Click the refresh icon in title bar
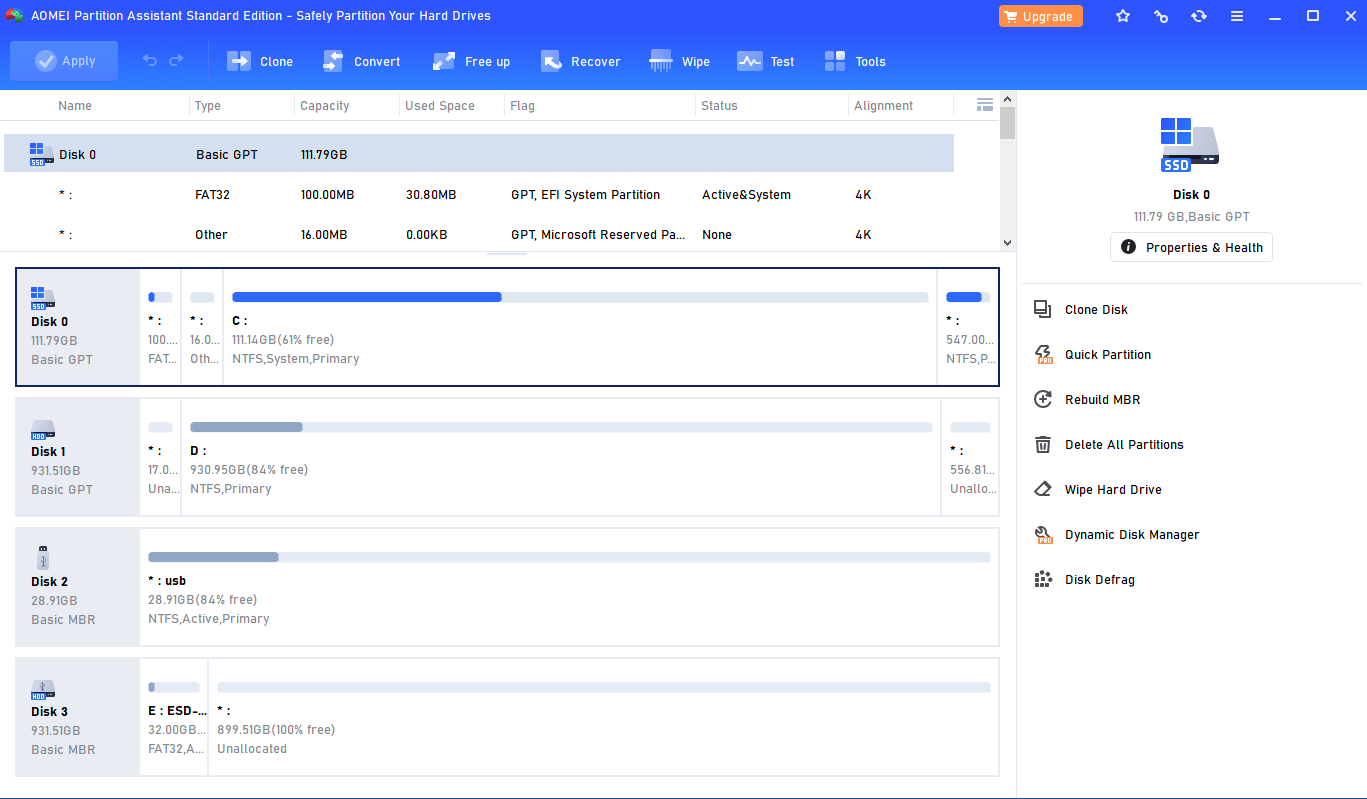 pyautogui.click(x=1198, y=17)
